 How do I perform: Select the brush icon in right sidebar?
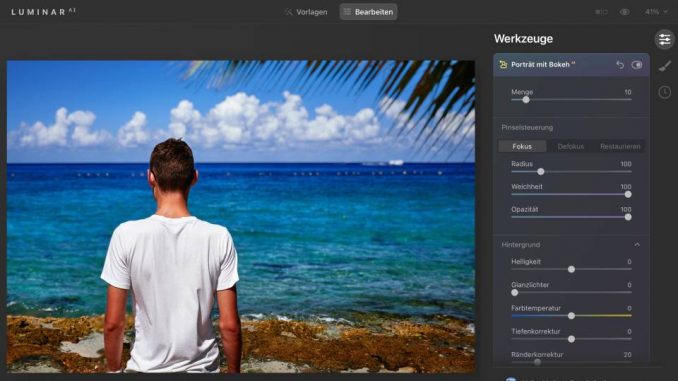(665, 66)
